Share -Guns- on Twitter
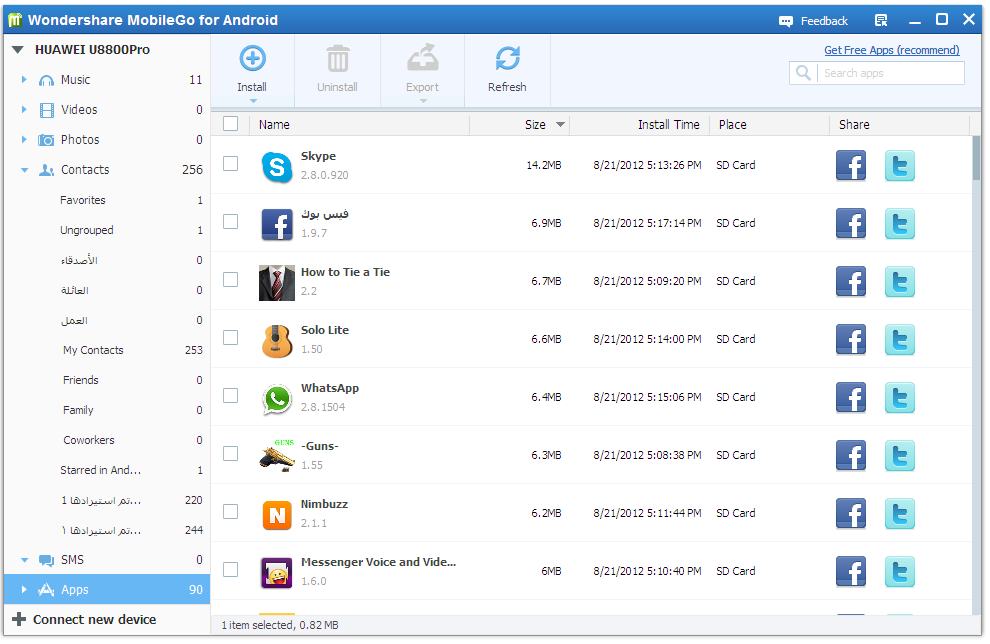This screenshot has height=644, width=990. [x=899, y=456]
